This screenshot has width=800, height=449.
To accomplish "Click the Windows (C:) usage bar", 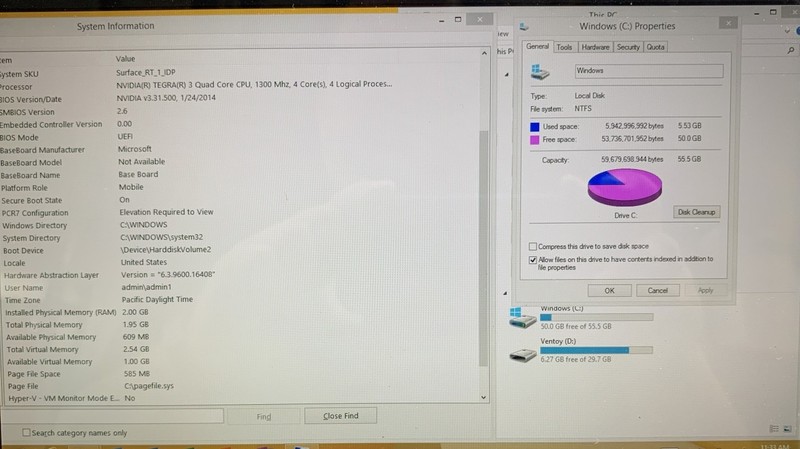I will click(x=596, y=317).
